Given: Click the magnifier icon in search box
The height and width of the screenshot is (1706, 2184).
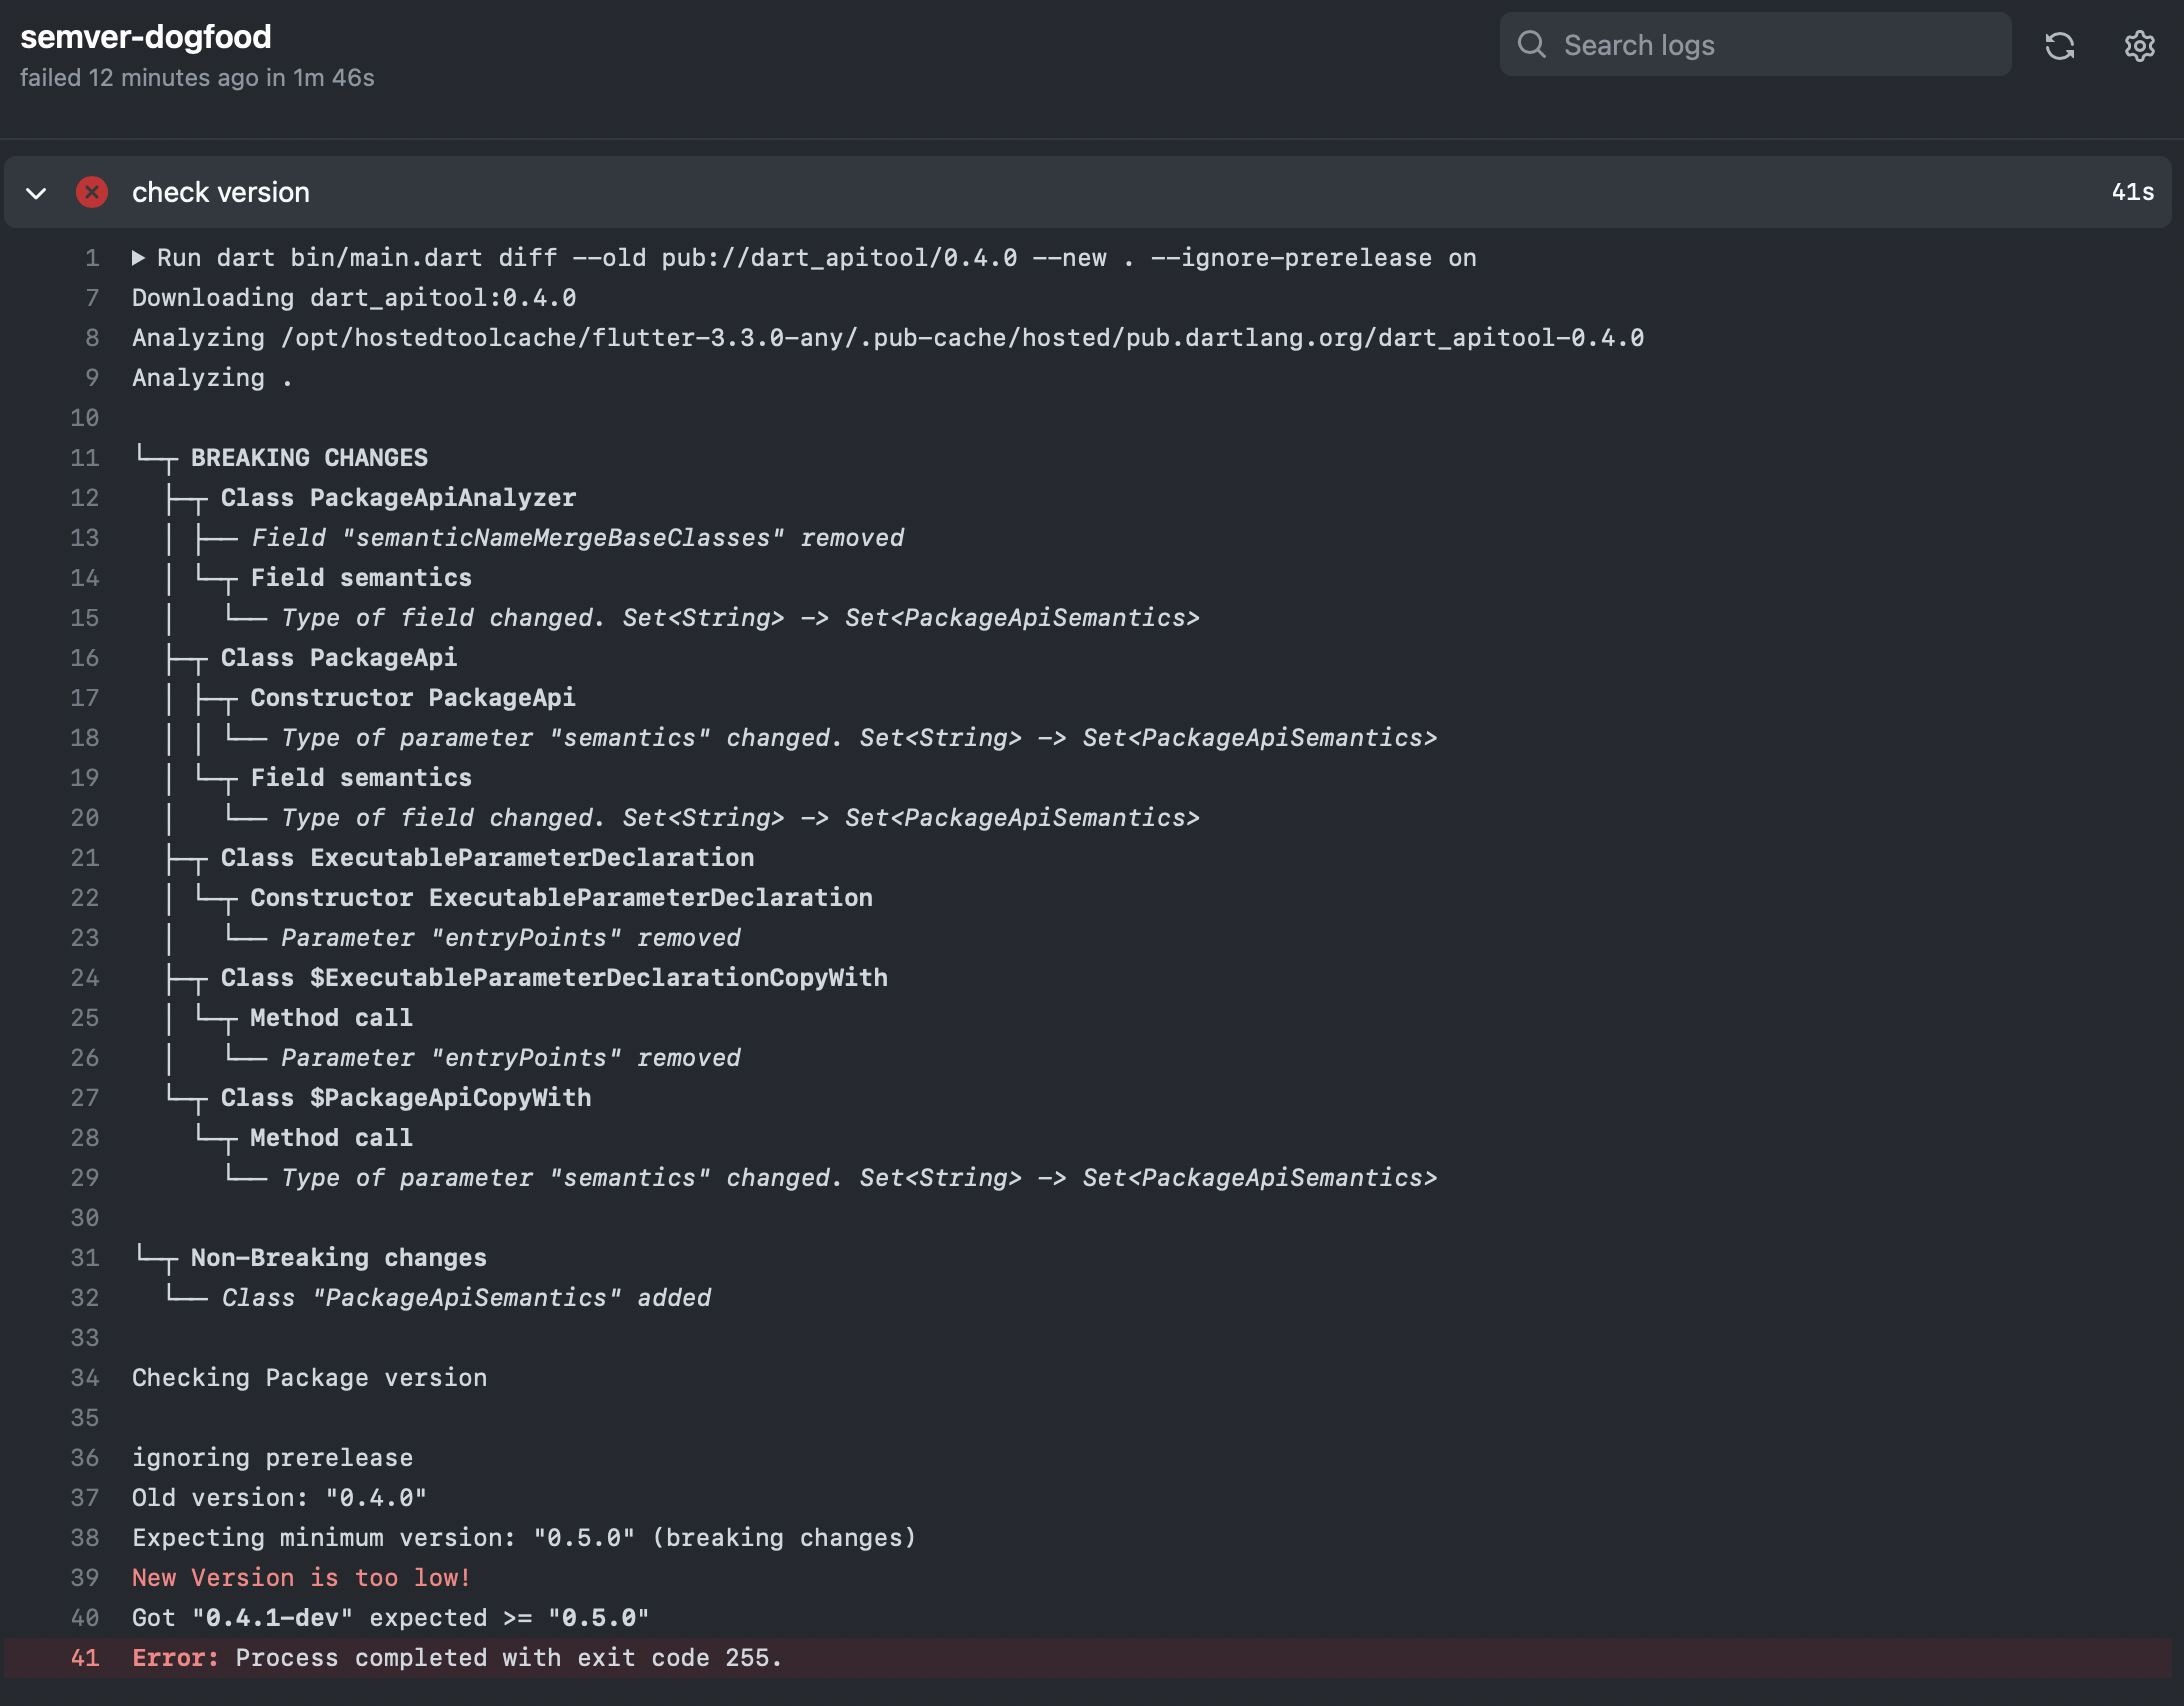Looking at the screenshot, I should pyautogui.click(x=1531, y=45).
